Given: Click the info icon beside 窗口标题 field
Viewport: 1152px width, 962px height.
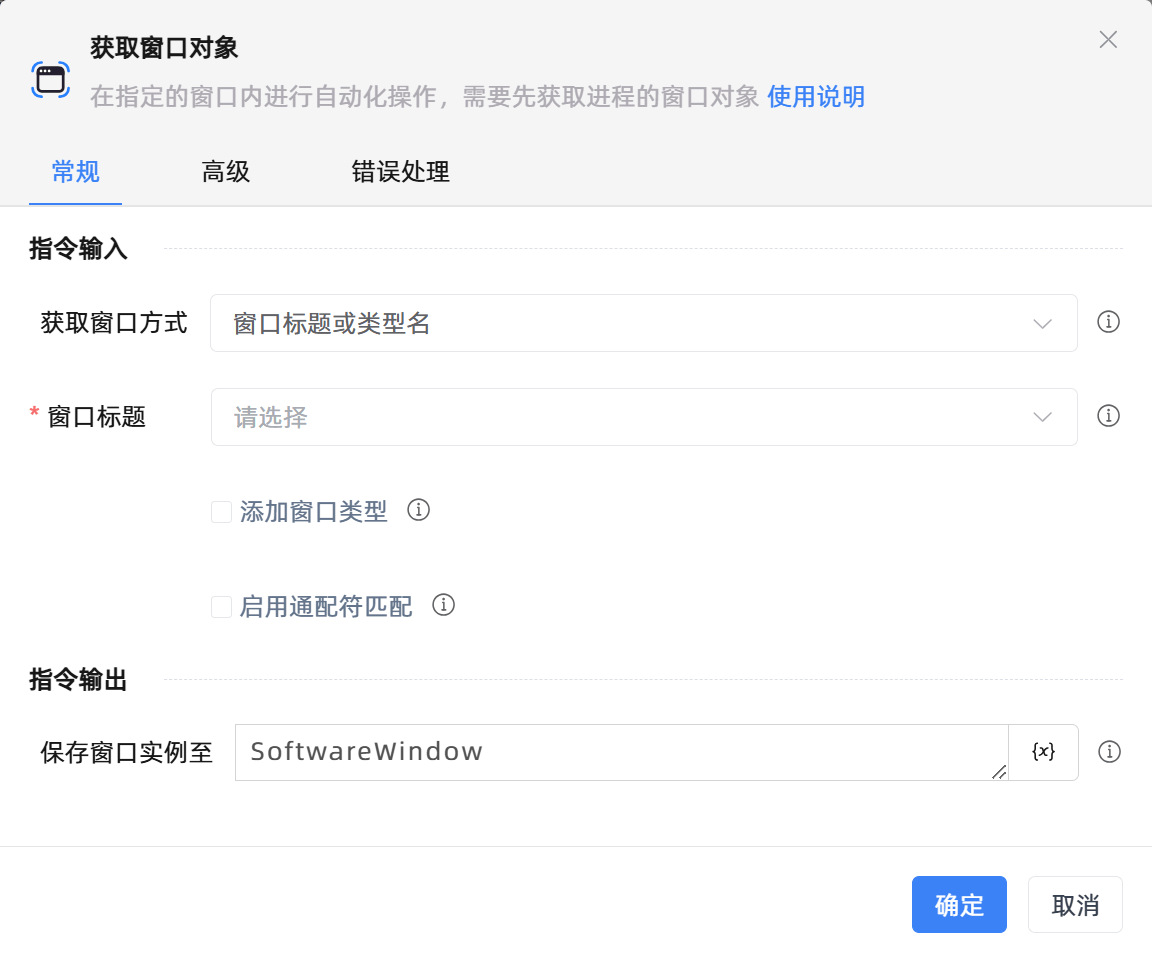Looking at the screenshot, I should pyautogui.click(x=1108, y=416).
